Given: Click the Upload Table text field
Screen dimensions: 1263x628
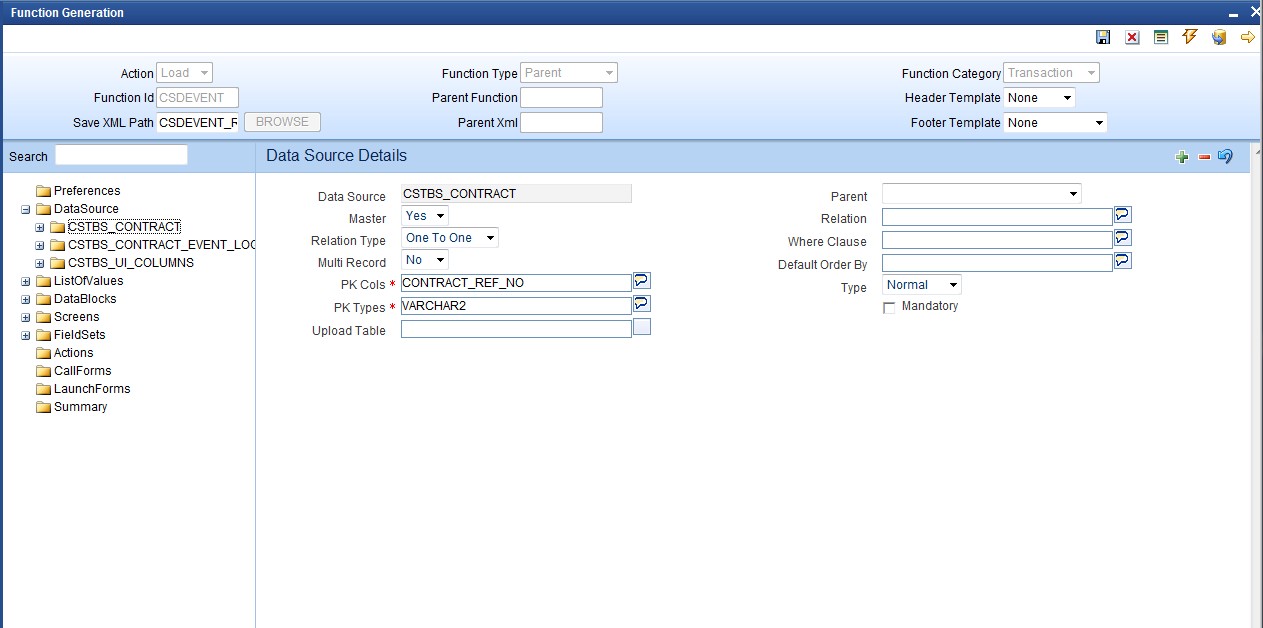Looking at the screenshot, I should [x=516, y=329].
